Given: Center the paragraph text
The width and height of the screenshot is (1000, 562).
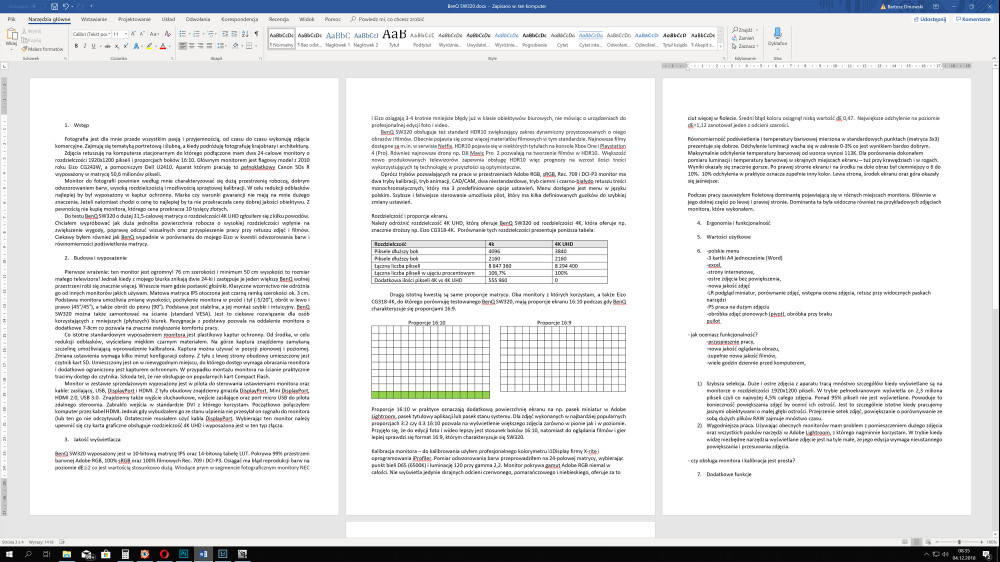Looking at the screenshot, I should coord(191,46).
